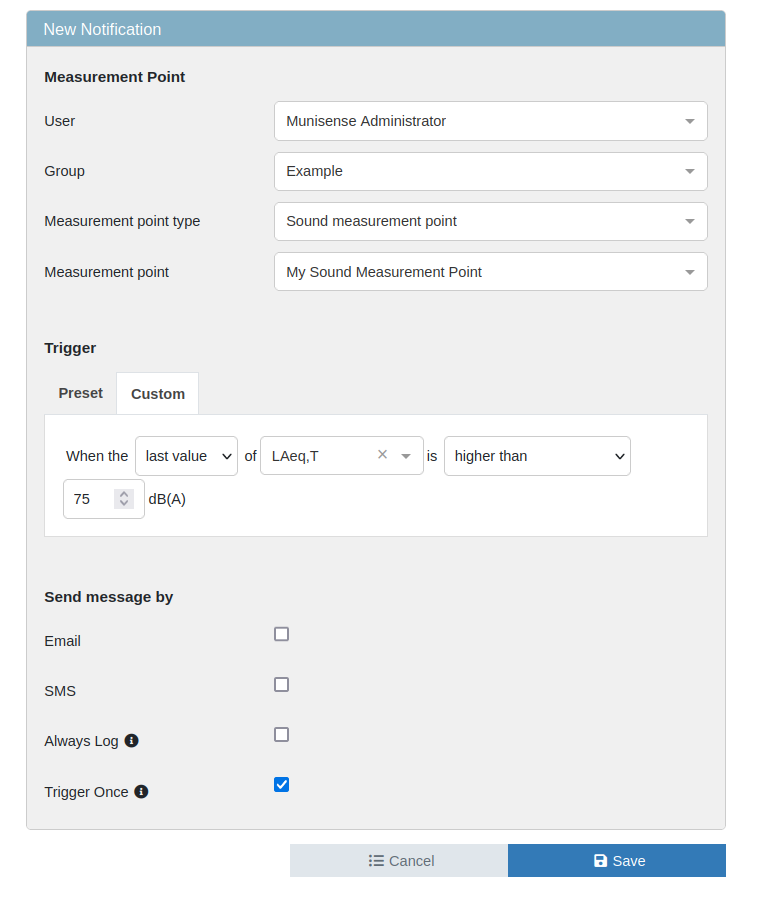This screenshot has height=905, width=784.
Task: Open the higher than comparison dropdown
Action: pos(537,456)
